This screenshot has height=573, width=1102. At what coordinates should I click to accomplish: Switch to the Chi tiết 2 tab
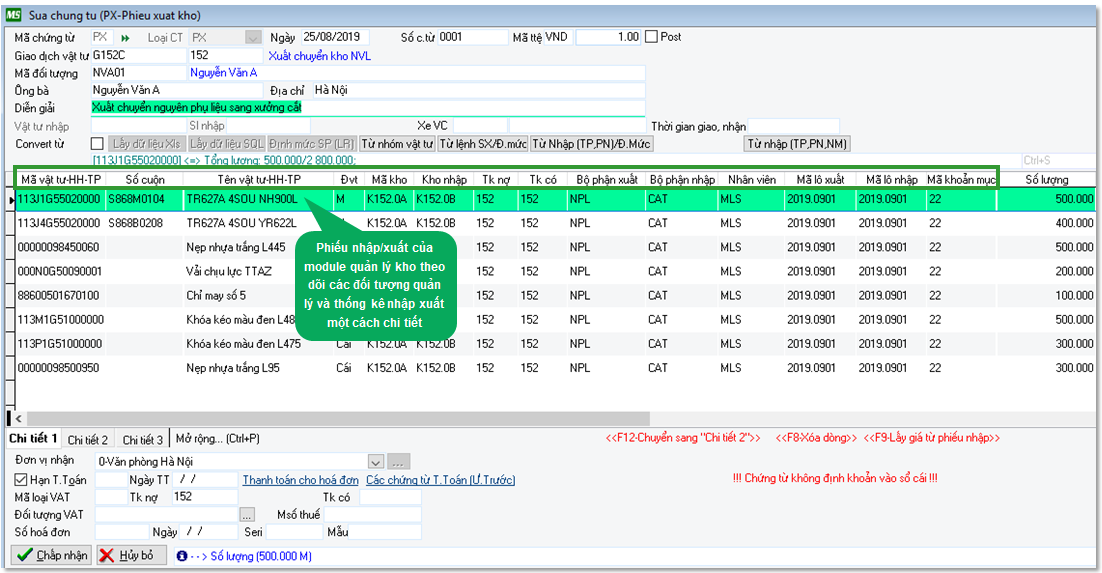[88, 439]
